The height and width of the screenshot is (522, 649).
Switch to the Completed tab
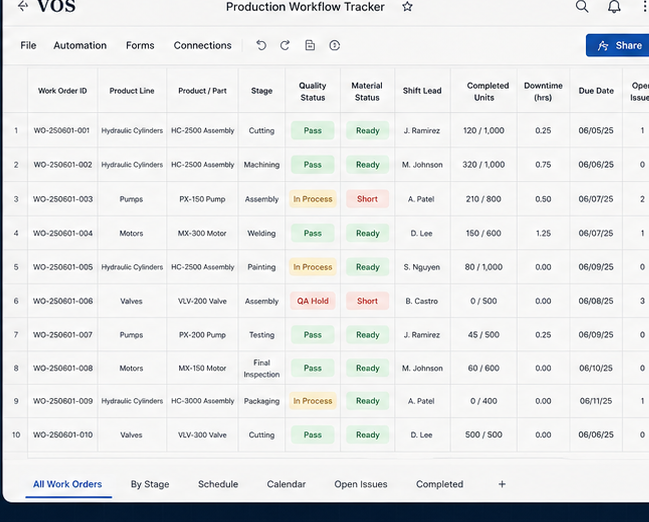(x=440, y=484)
